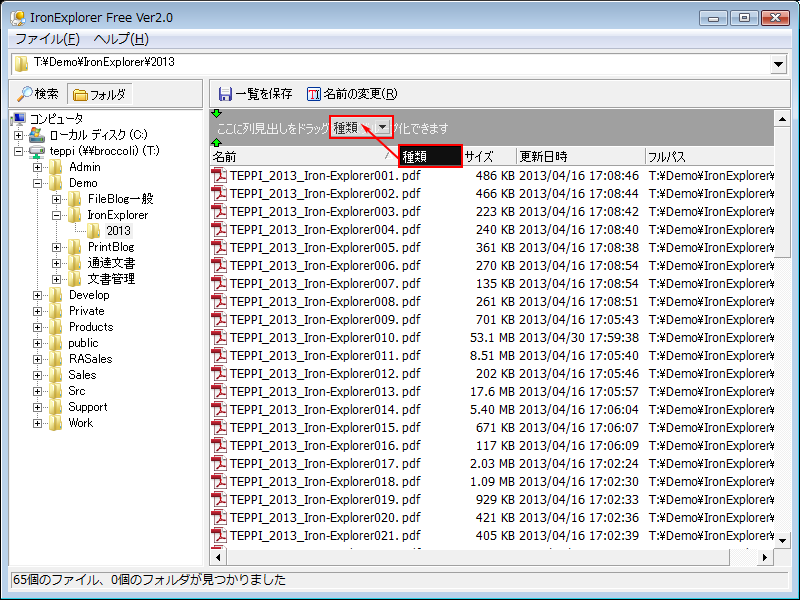Screen dimensions: 800x600
Task: Click the vertical scrollbar up arrow
Action: (782, 119)
